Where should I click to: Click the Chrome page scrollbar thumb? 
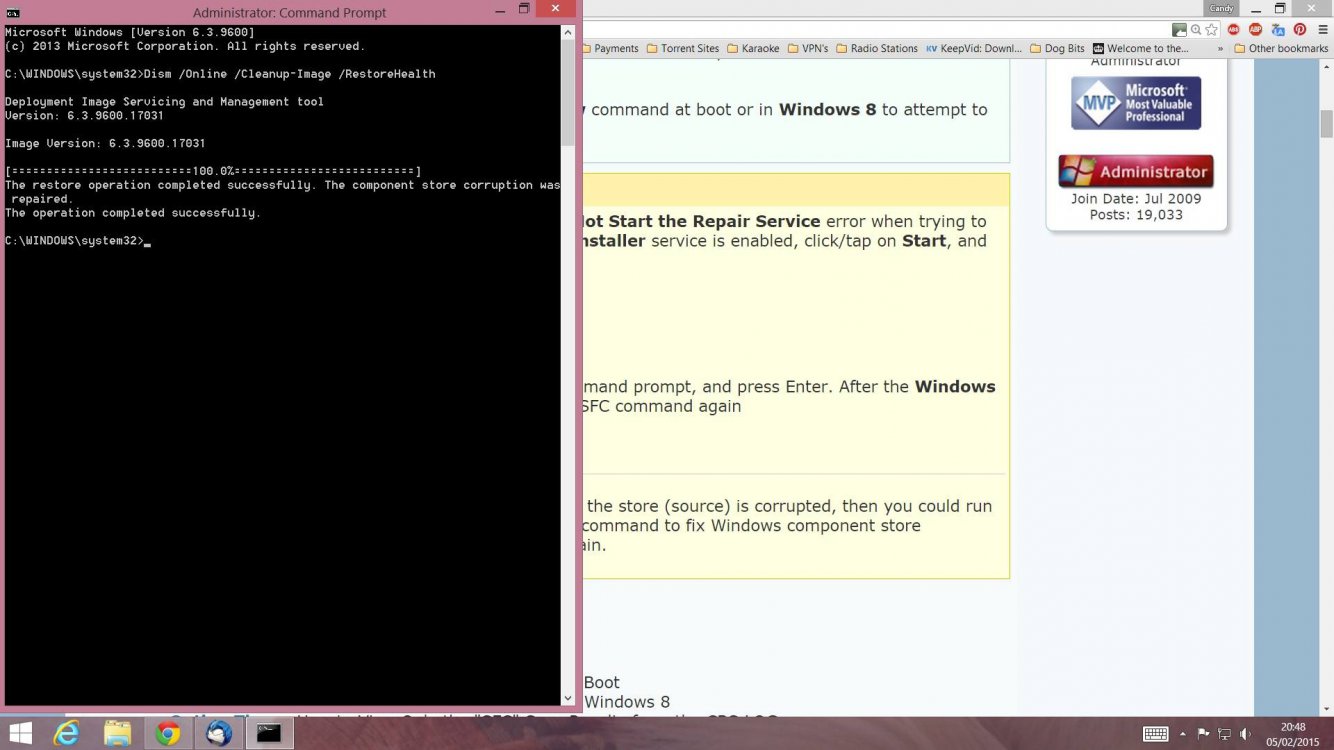coord(1326,123)
